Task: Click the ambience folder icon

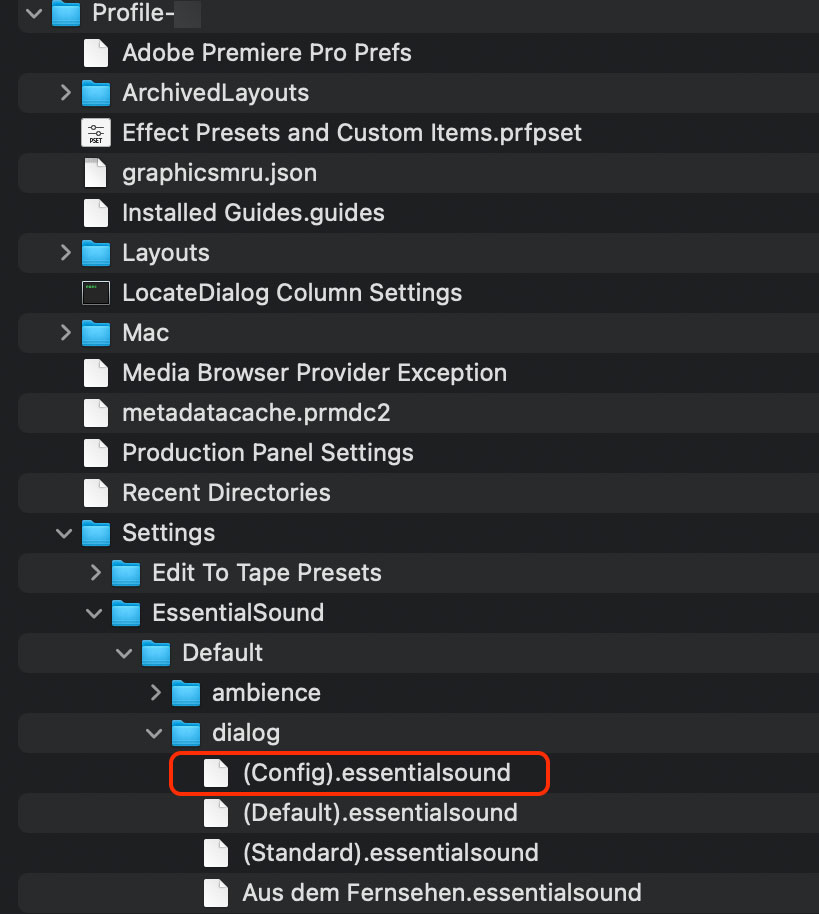Action: pyautogui.click(x=186, y=692)
